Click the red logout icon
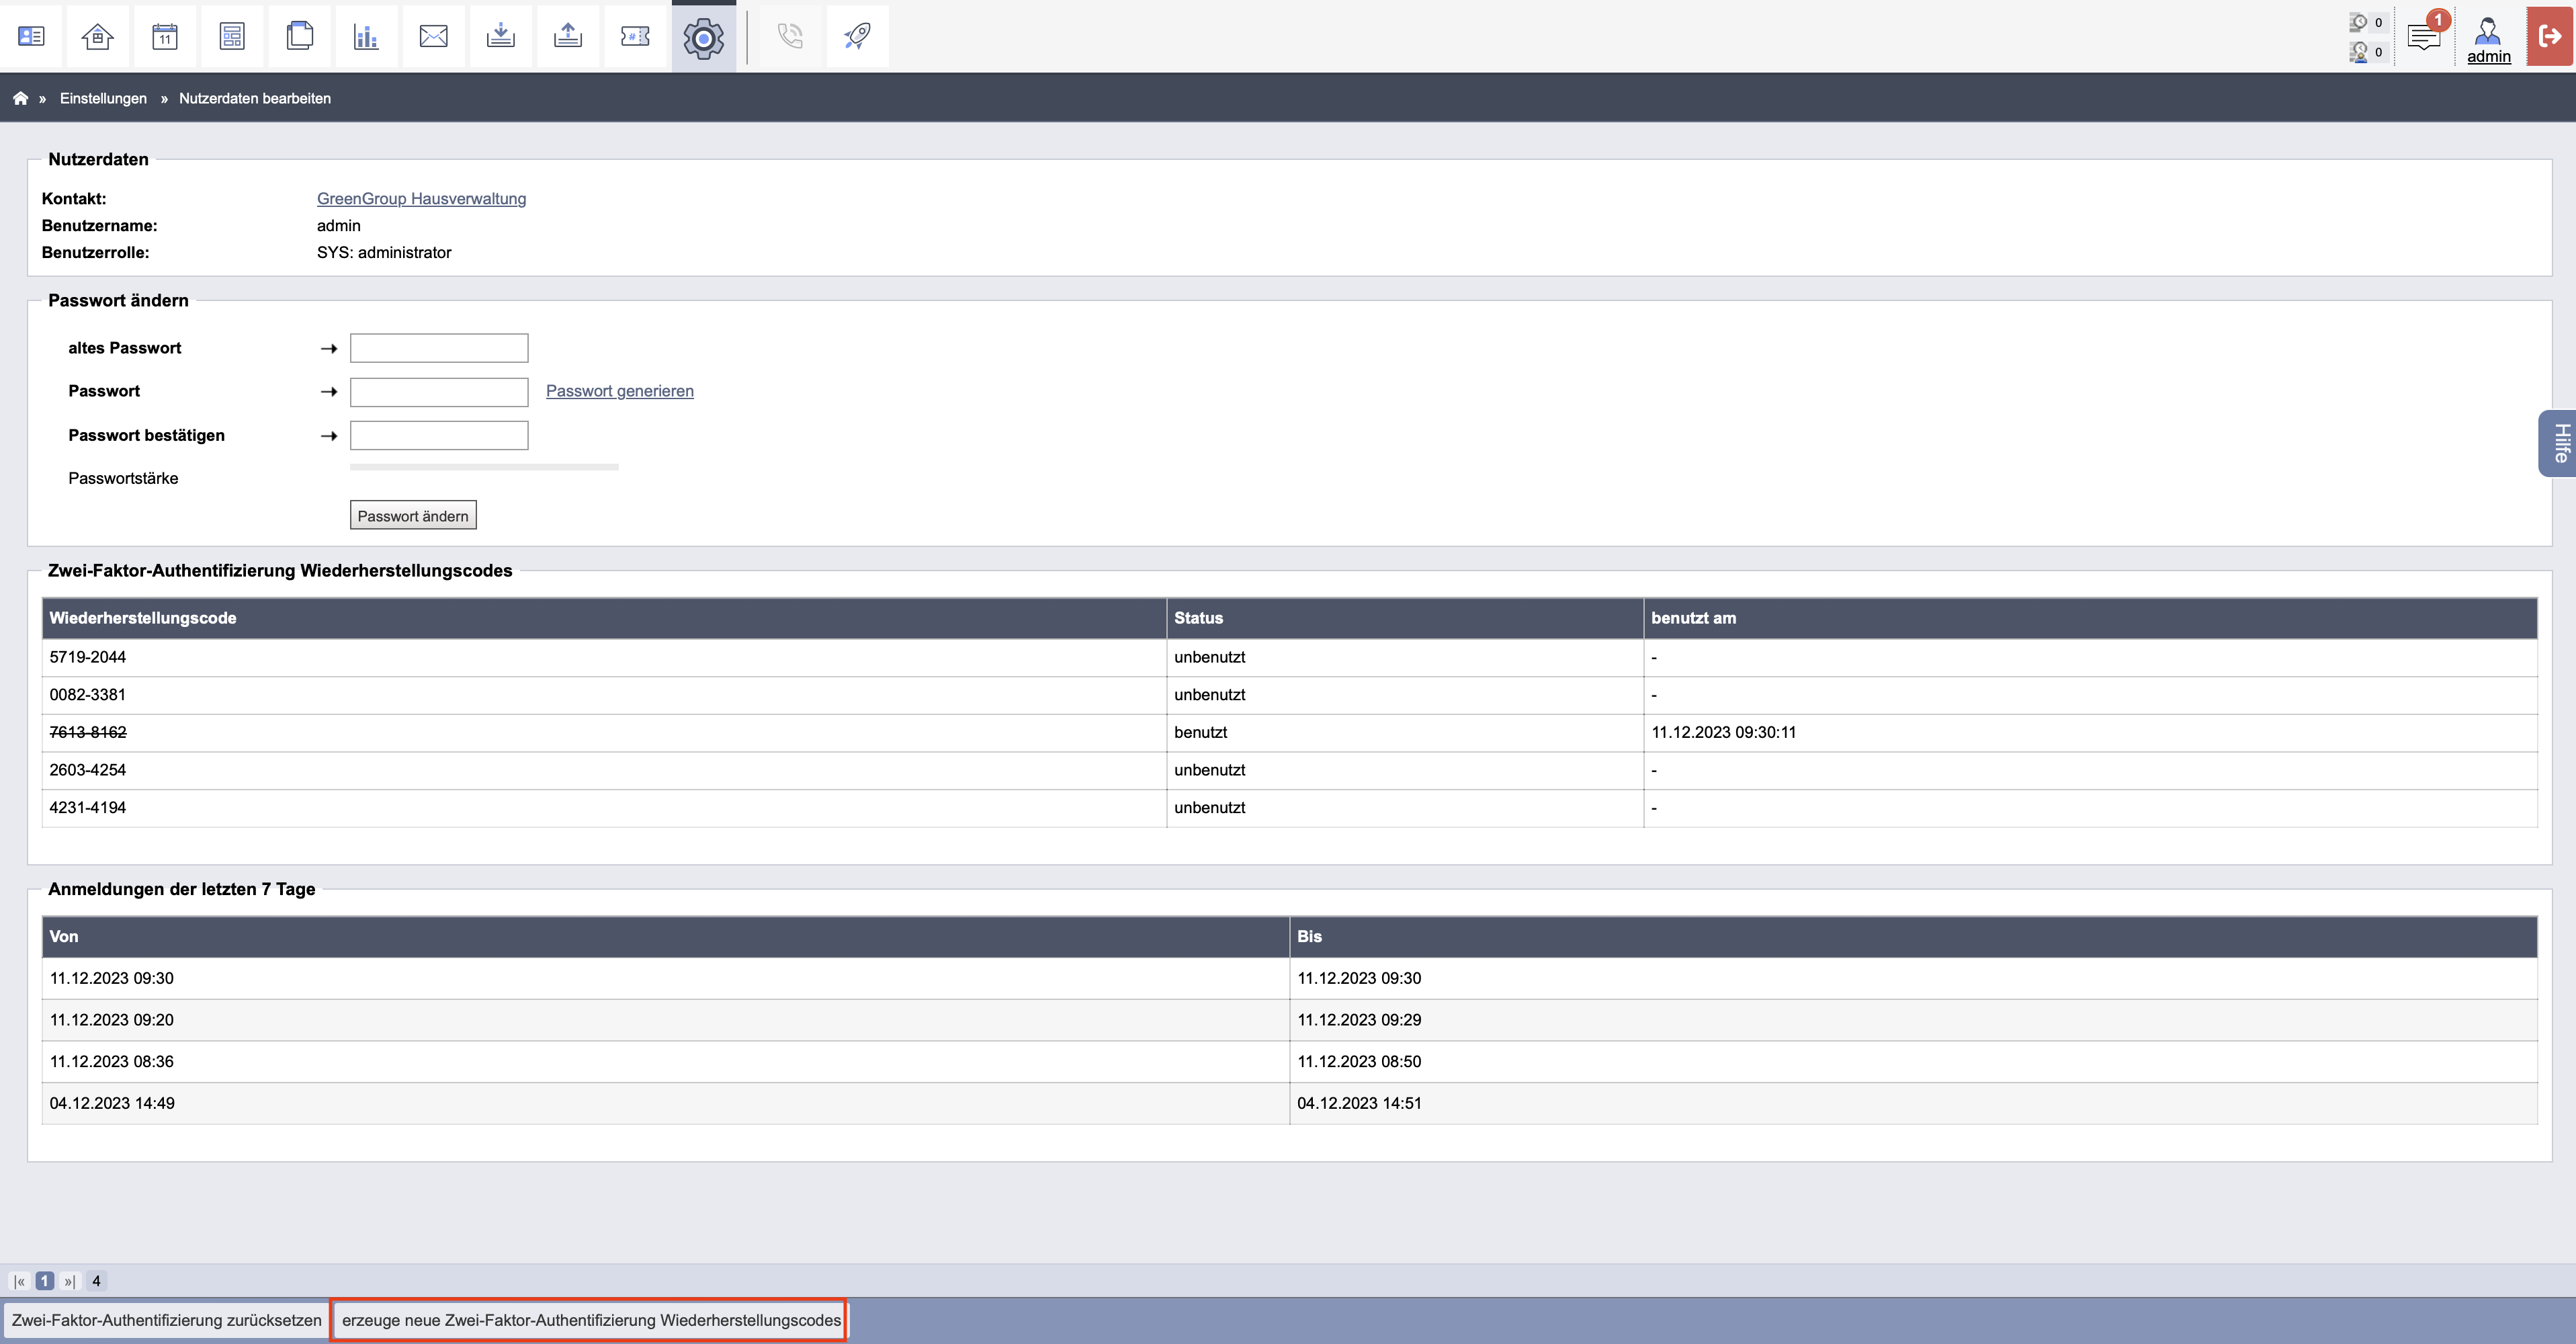Image resolution: width=2576 pixels, height=1344 pixels. click(2549, 37)
